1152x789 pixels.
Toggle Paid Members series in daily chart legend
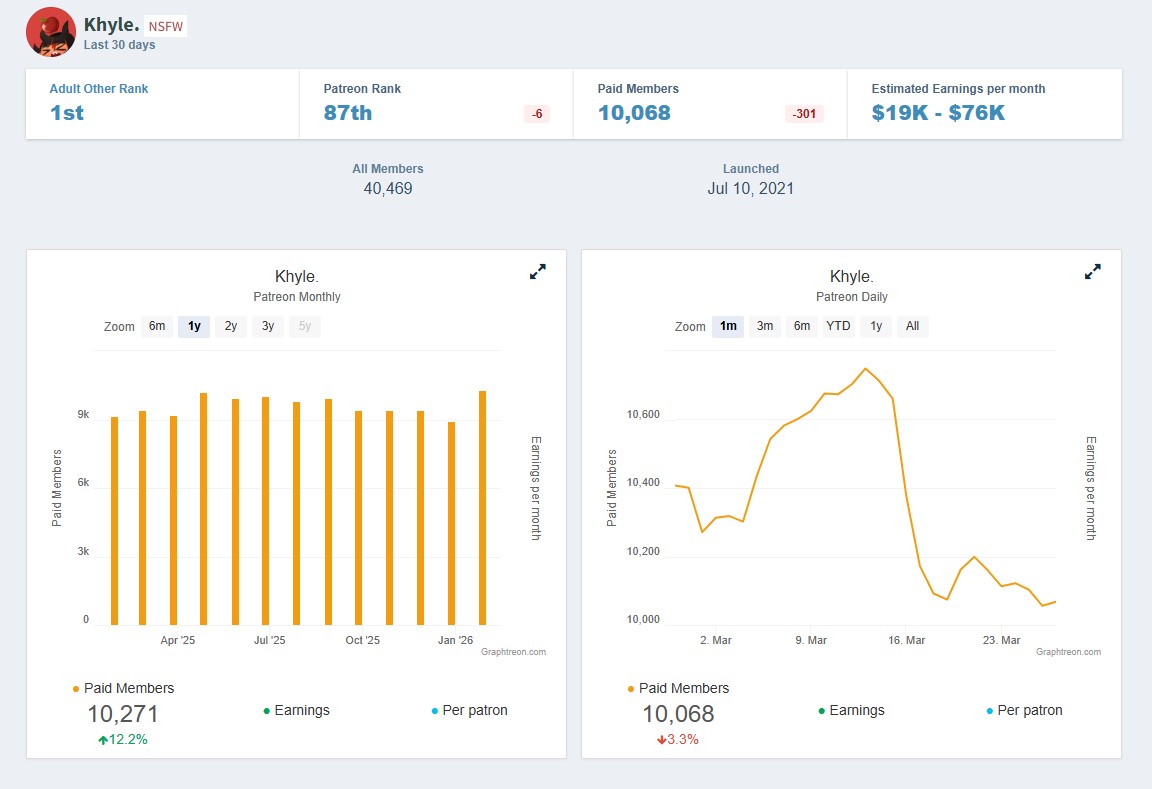678,688
